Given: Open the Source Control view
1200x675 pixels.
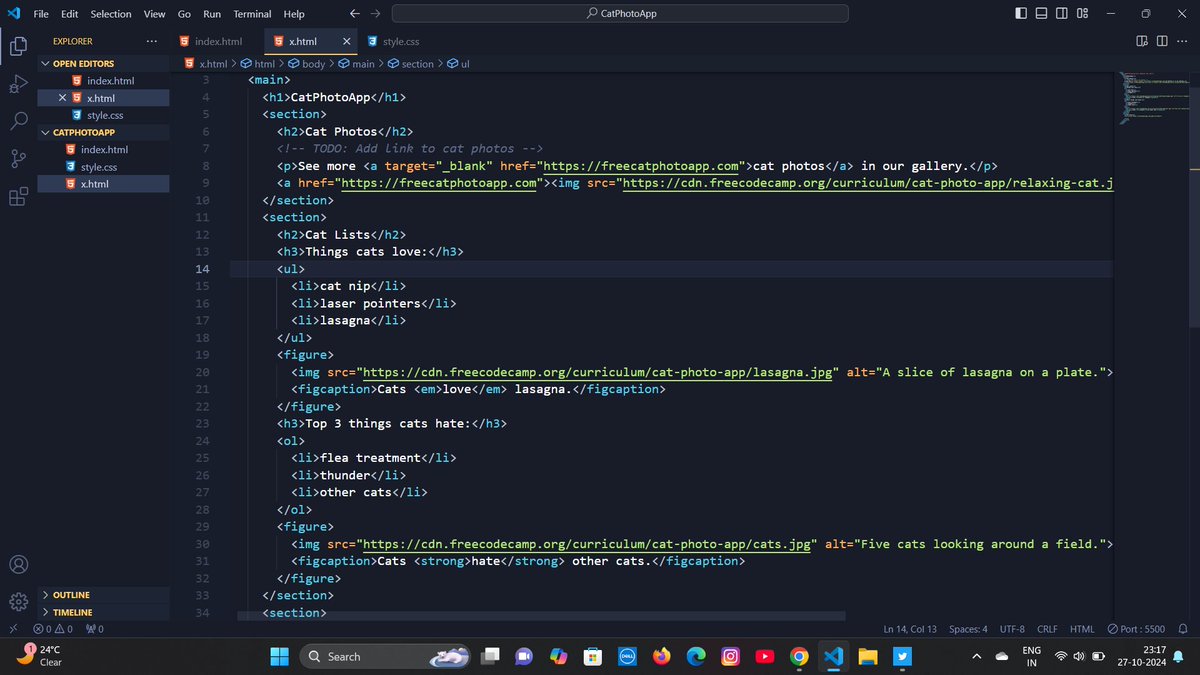Looking at the screenshot, I should point(18,158).
